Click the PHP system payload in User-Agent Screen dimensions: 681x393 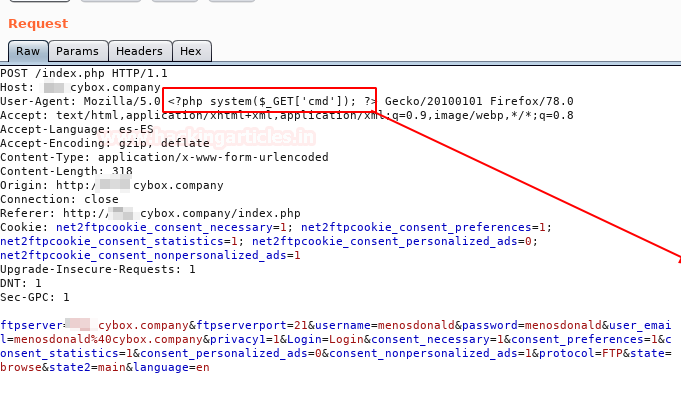(272, 102)
